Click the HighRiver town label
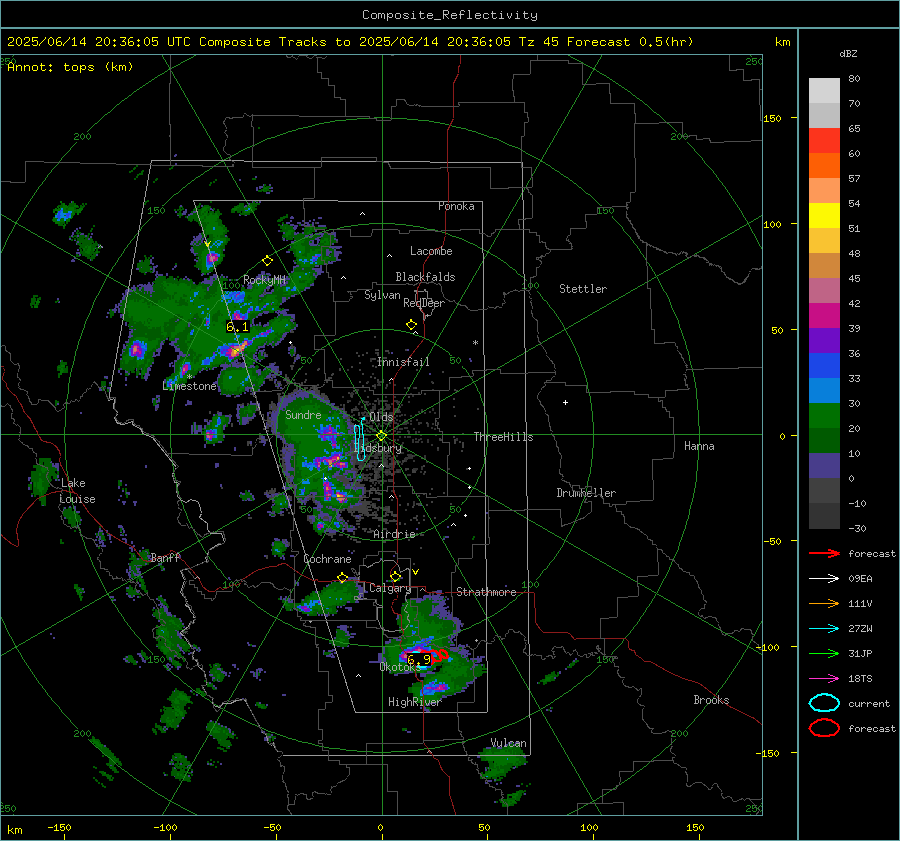 [415, 702]
